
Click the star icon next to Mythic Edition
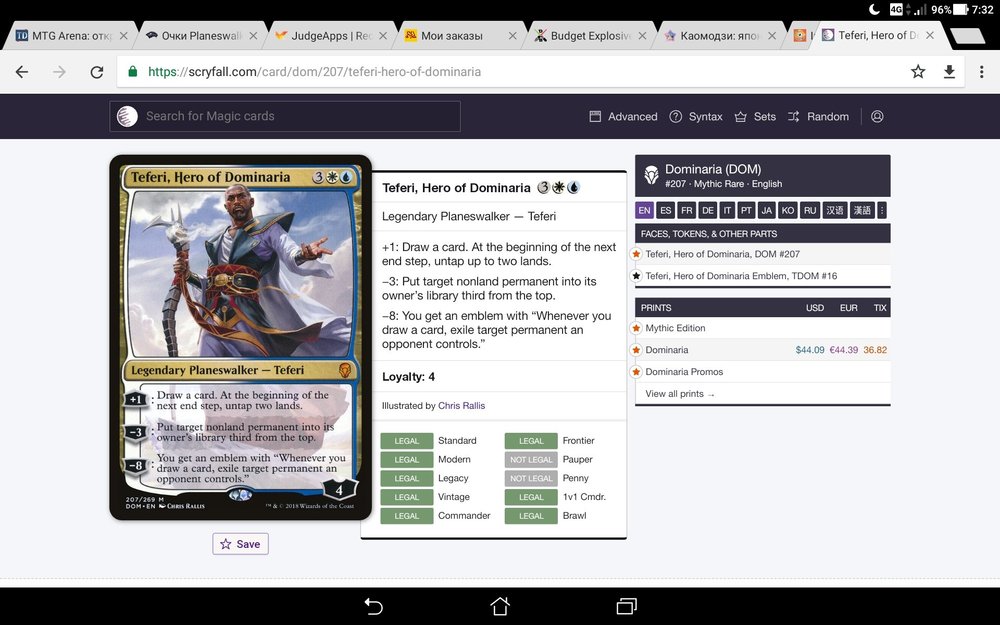tap(635, 327)
